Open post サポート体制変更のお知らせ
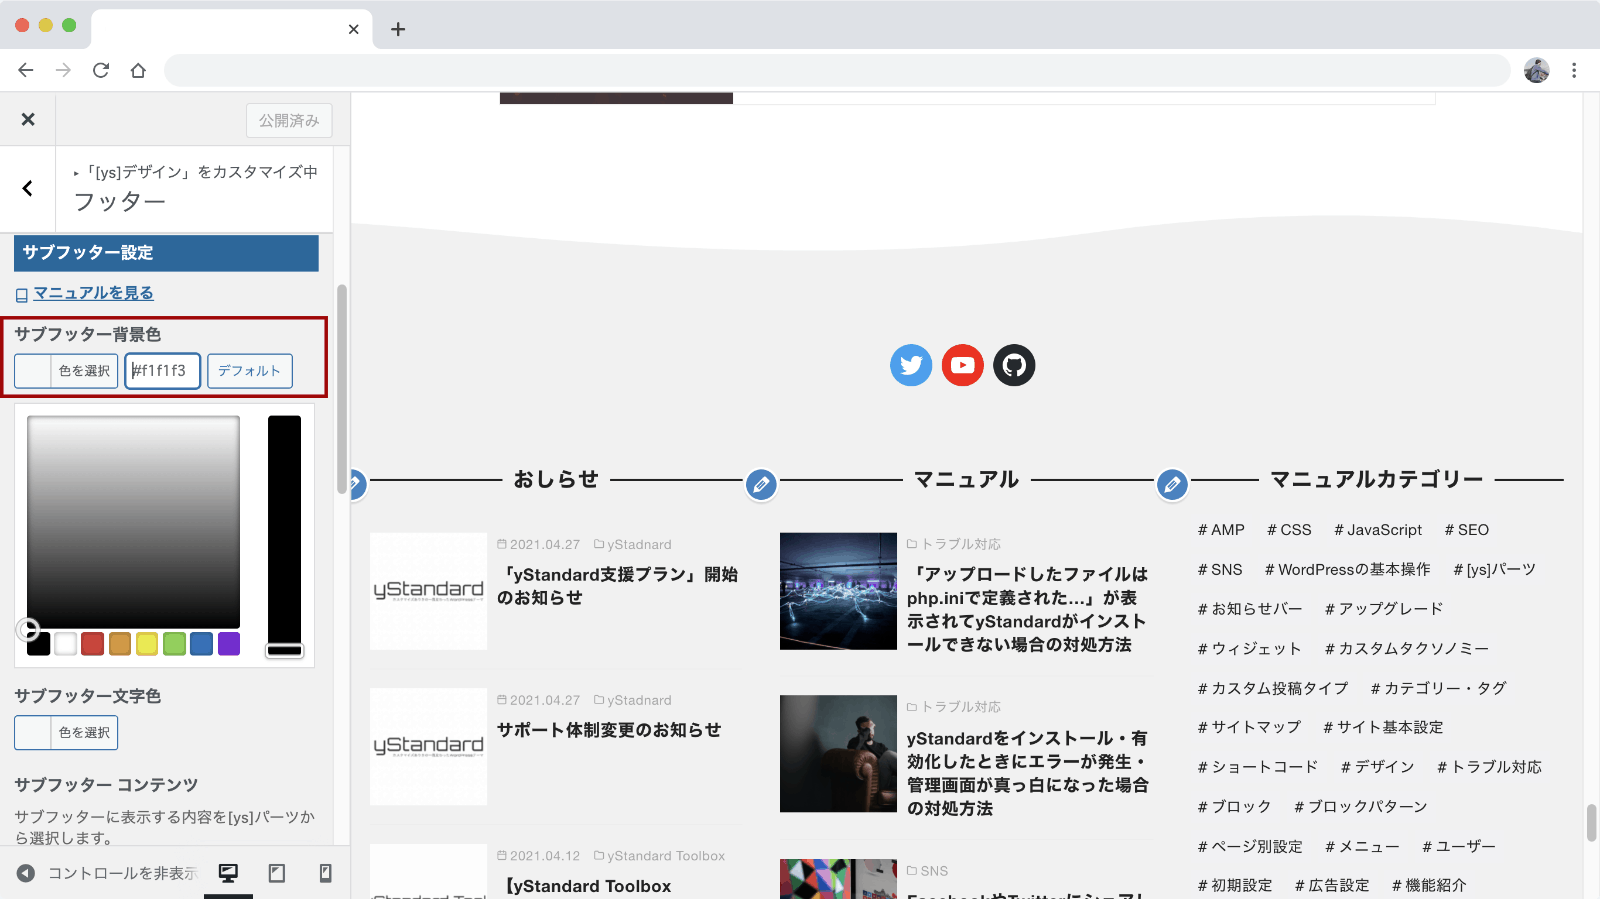The width and height of the screenshot is (1600, 899). [x=609, y=730]
